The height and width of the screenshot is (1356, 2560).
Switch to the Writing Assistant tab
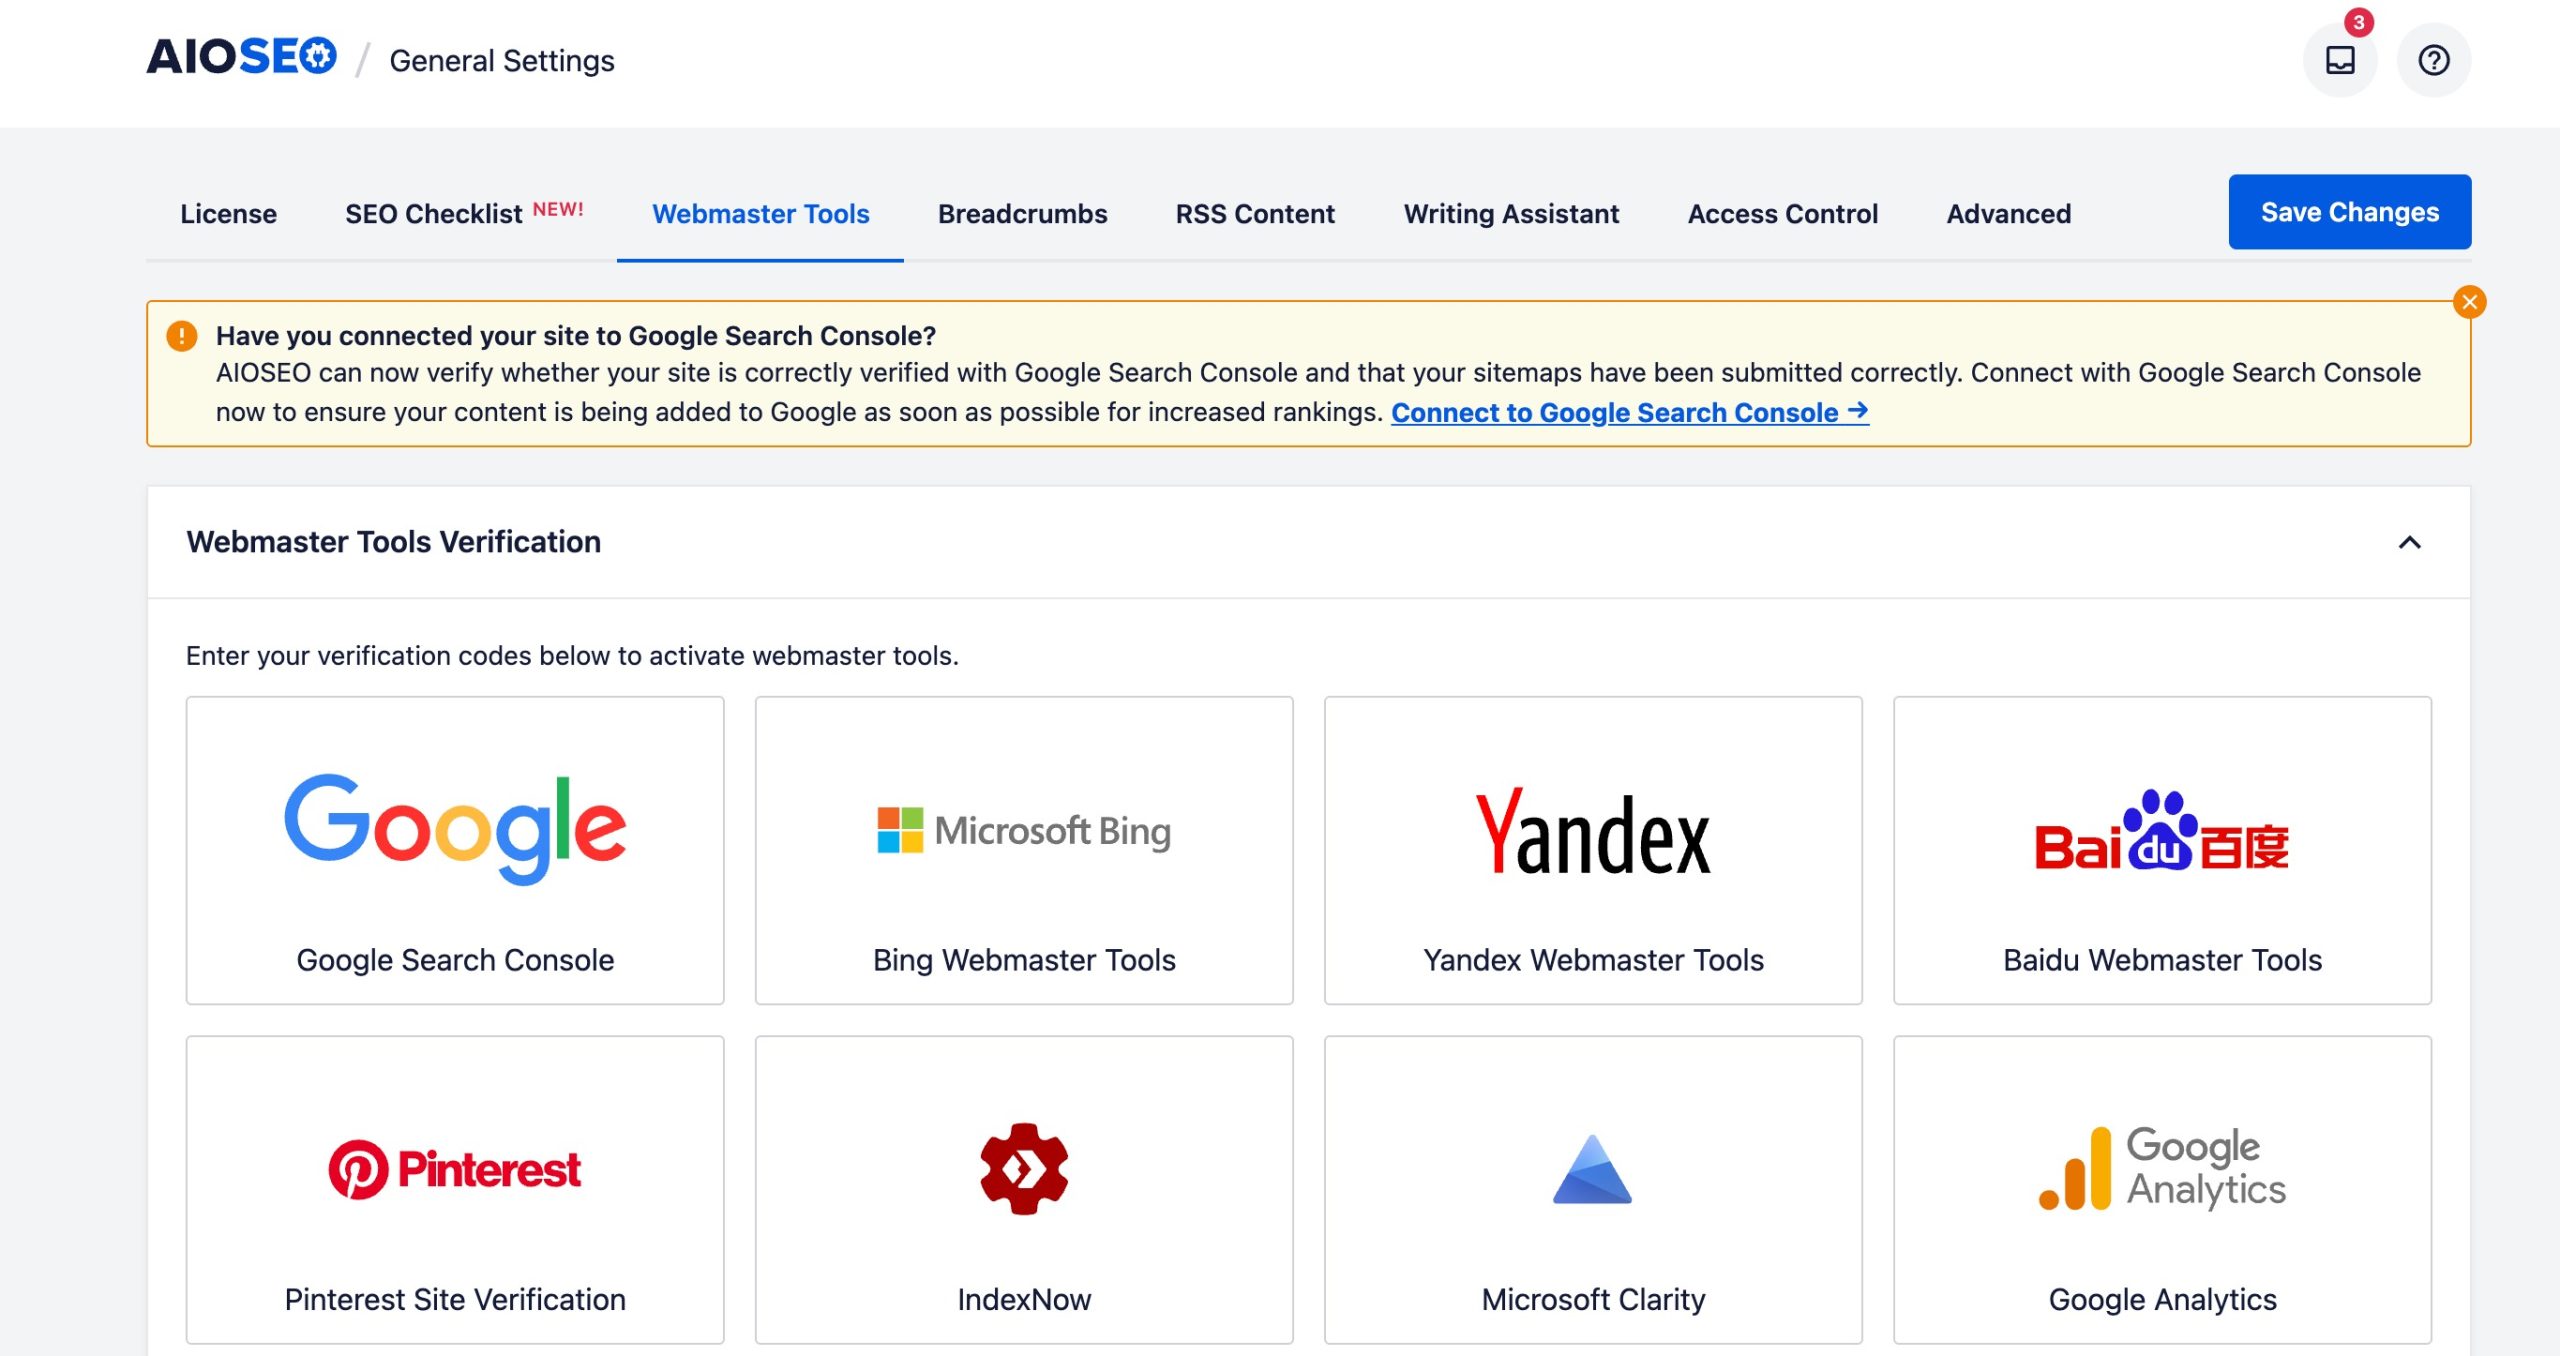[x=1511, y=214]
